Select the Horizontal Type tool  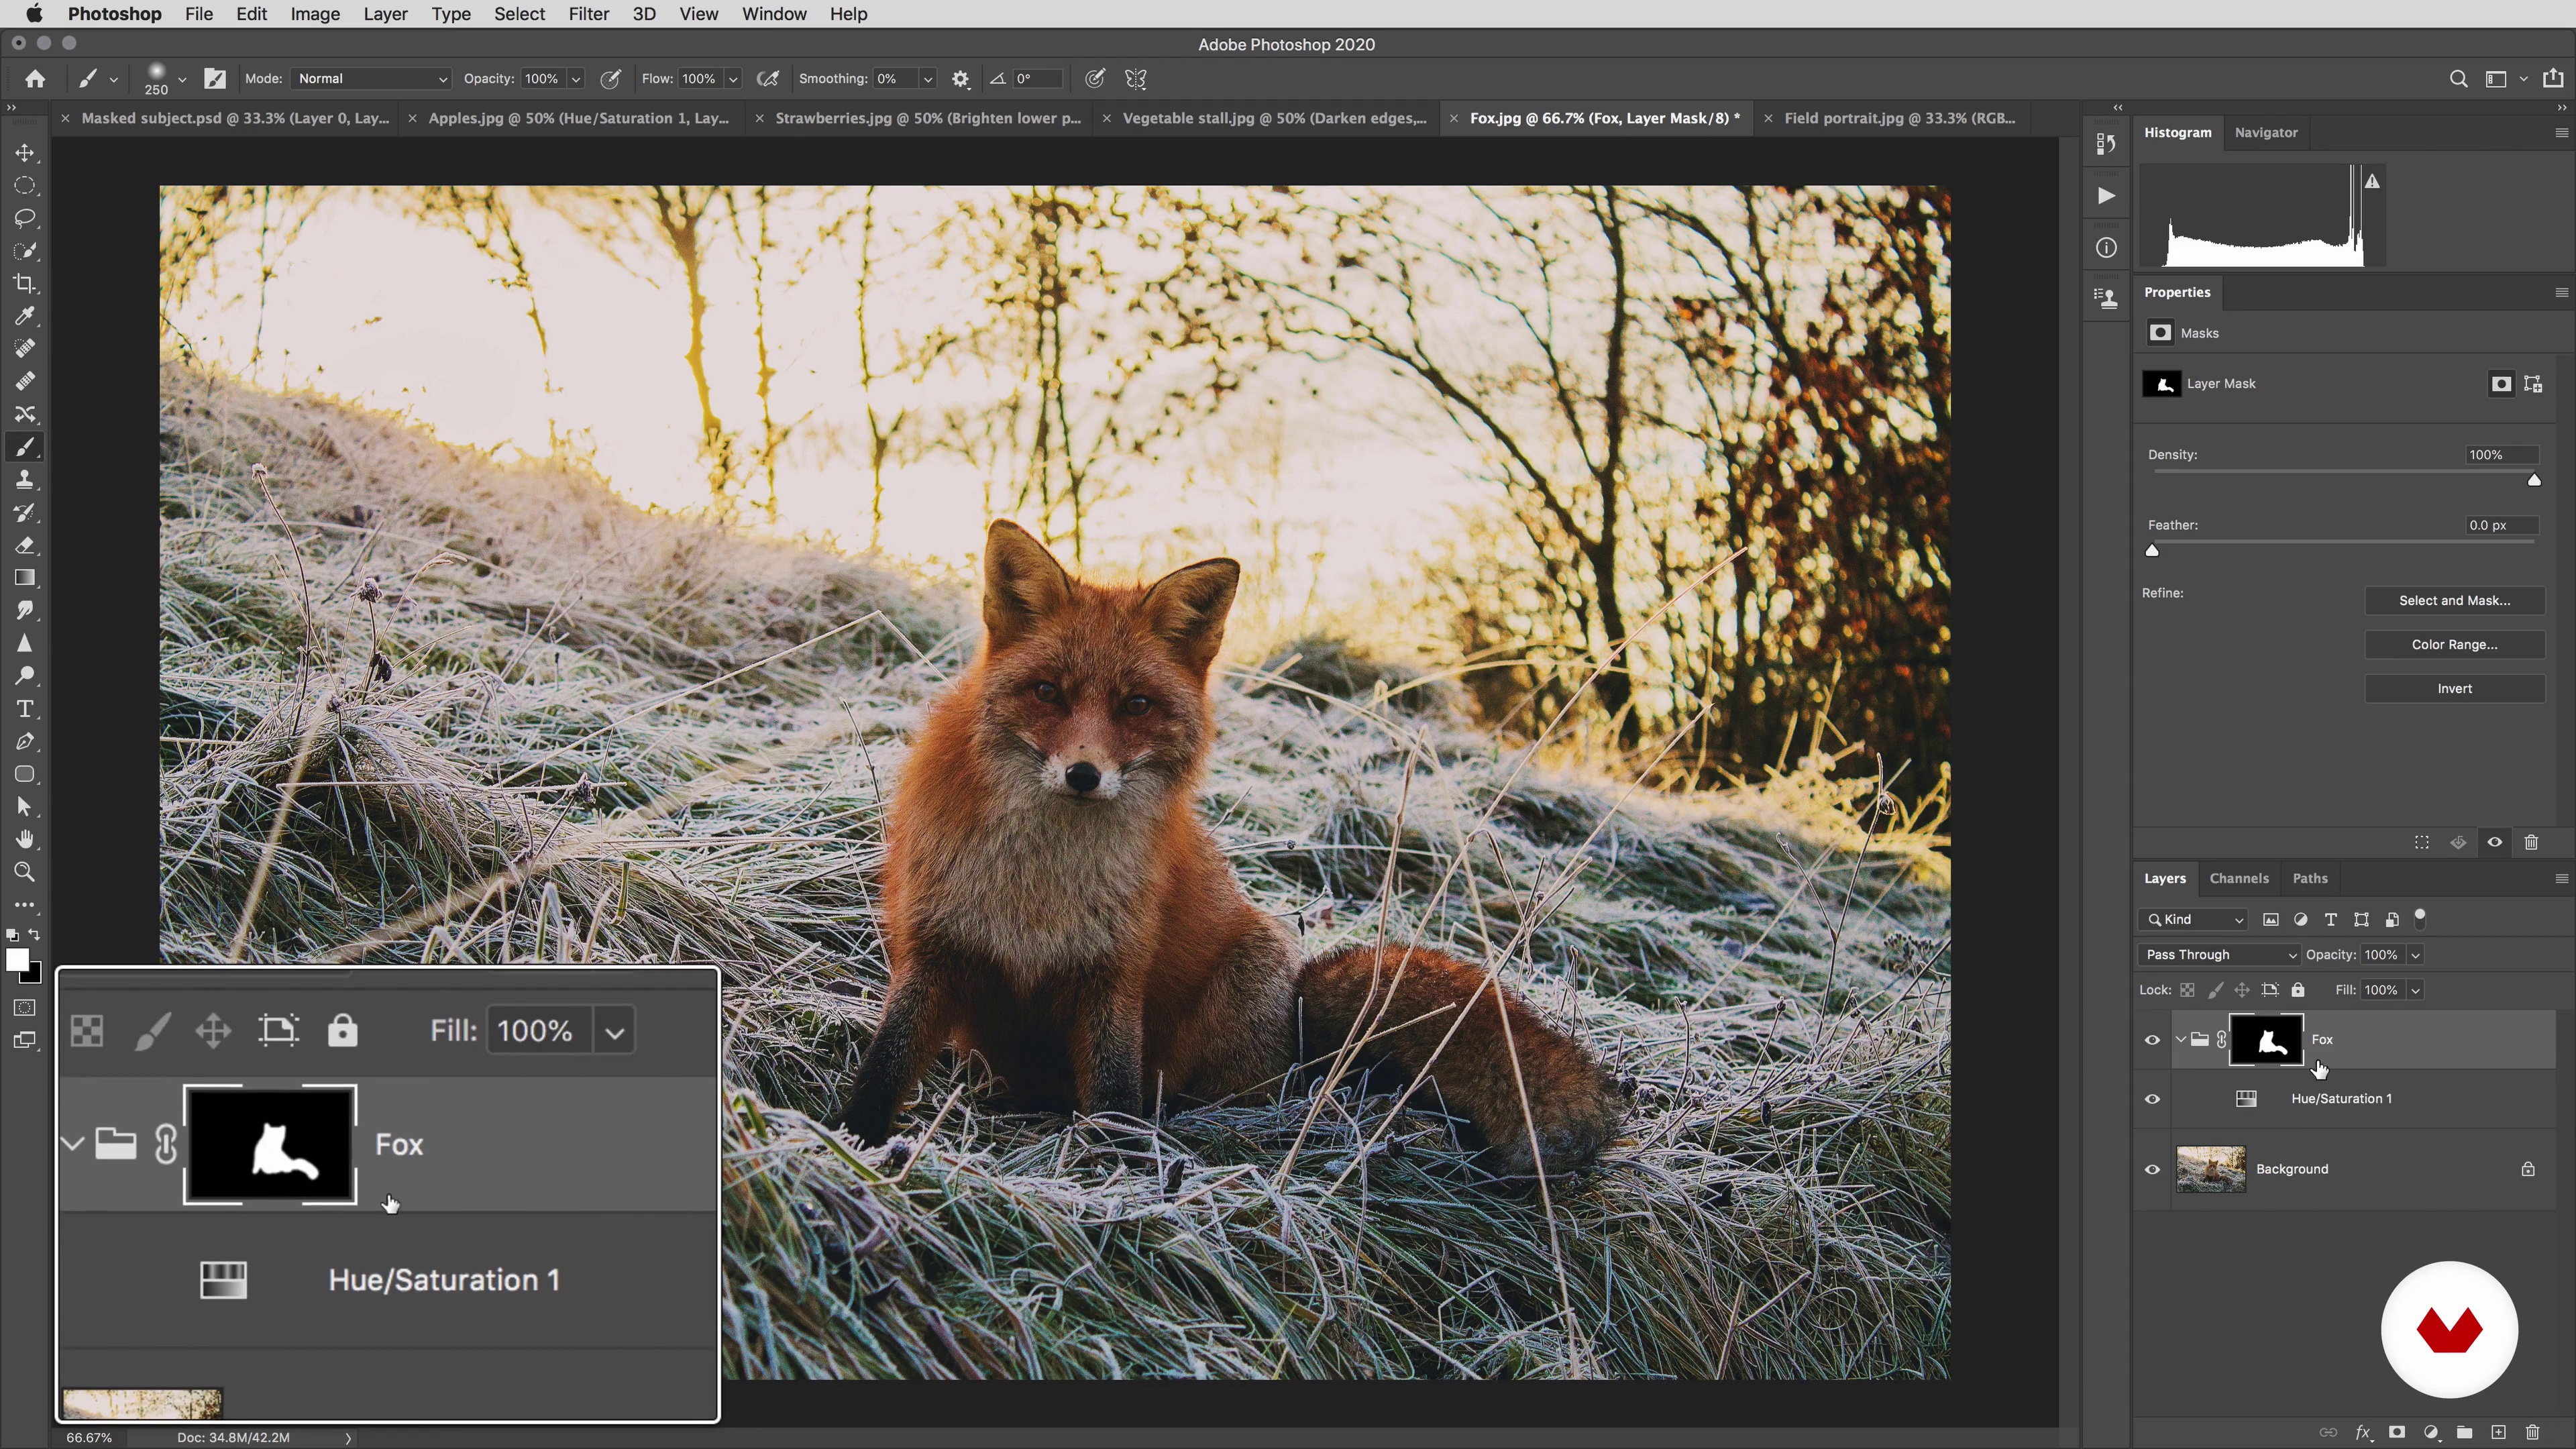[x=25, y=709]
